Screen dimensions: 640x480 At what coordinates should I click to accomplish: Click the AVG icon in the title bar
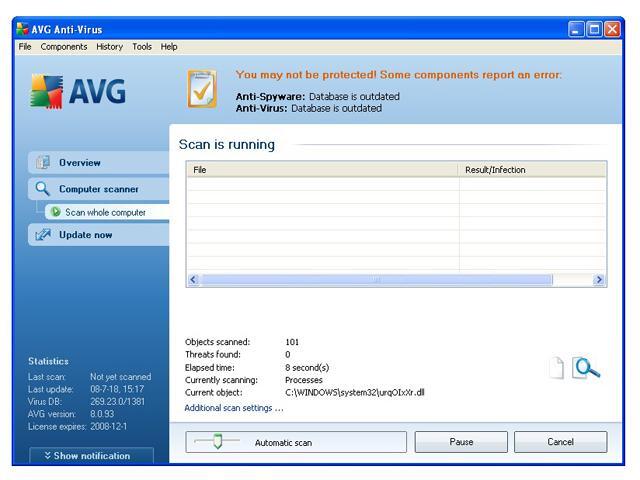(x=22, y=29)
